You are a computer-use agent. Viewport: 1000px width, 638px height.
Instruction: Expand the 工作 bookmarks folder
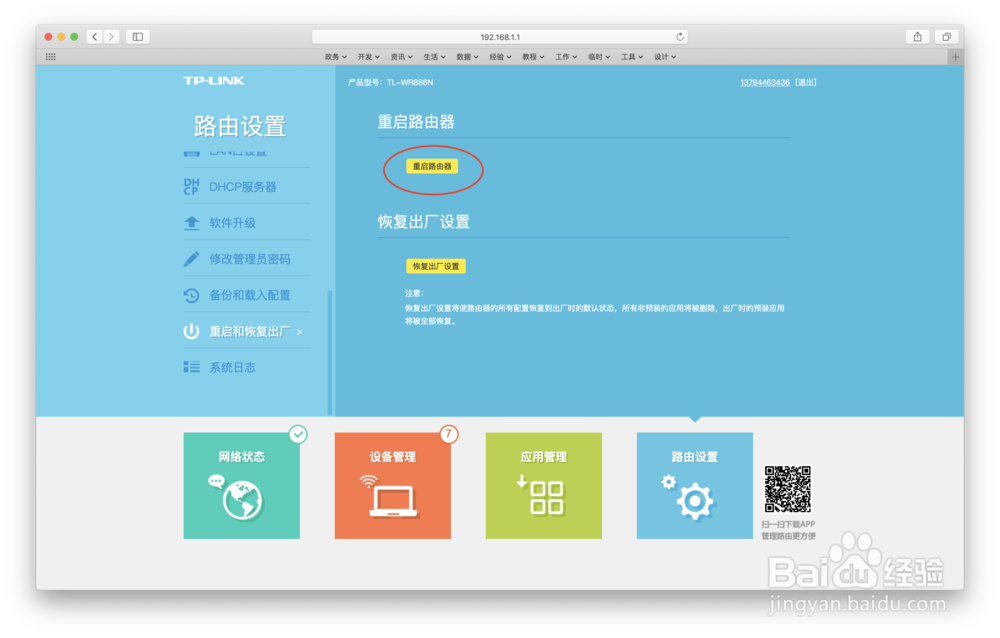point(566,57)
